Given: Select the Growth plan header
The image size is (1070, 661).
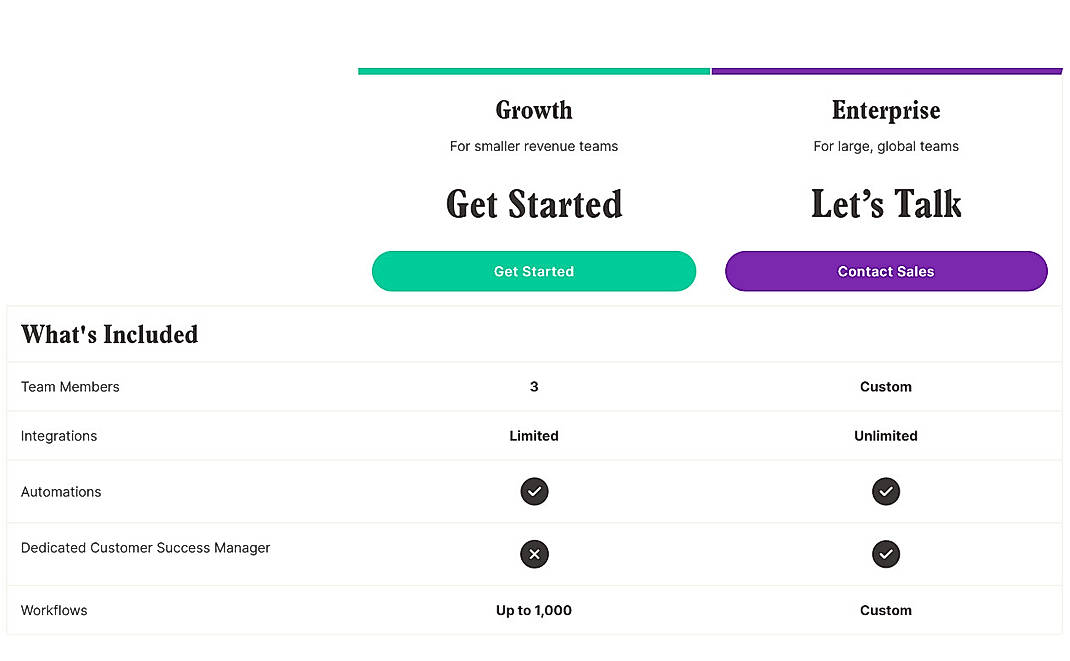Looking at the screenshot, I should (x=534, y=110).
